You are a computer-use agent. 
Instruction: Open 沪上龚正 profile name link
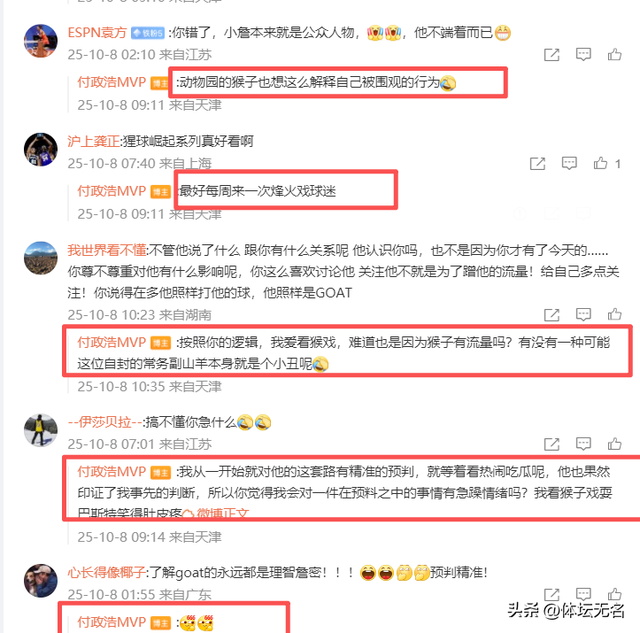93,141
